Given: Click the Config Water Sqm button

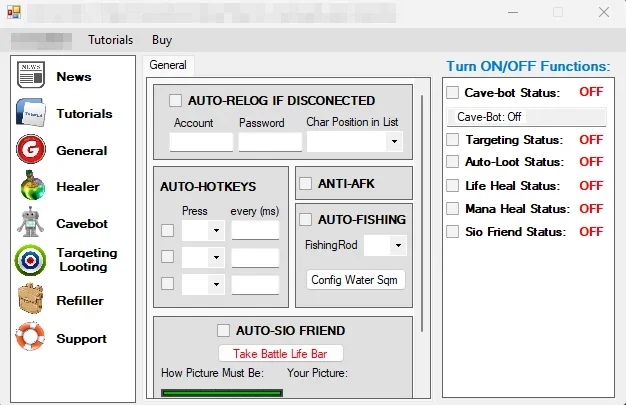Looking at the screenshot, I should coord(355,280).
